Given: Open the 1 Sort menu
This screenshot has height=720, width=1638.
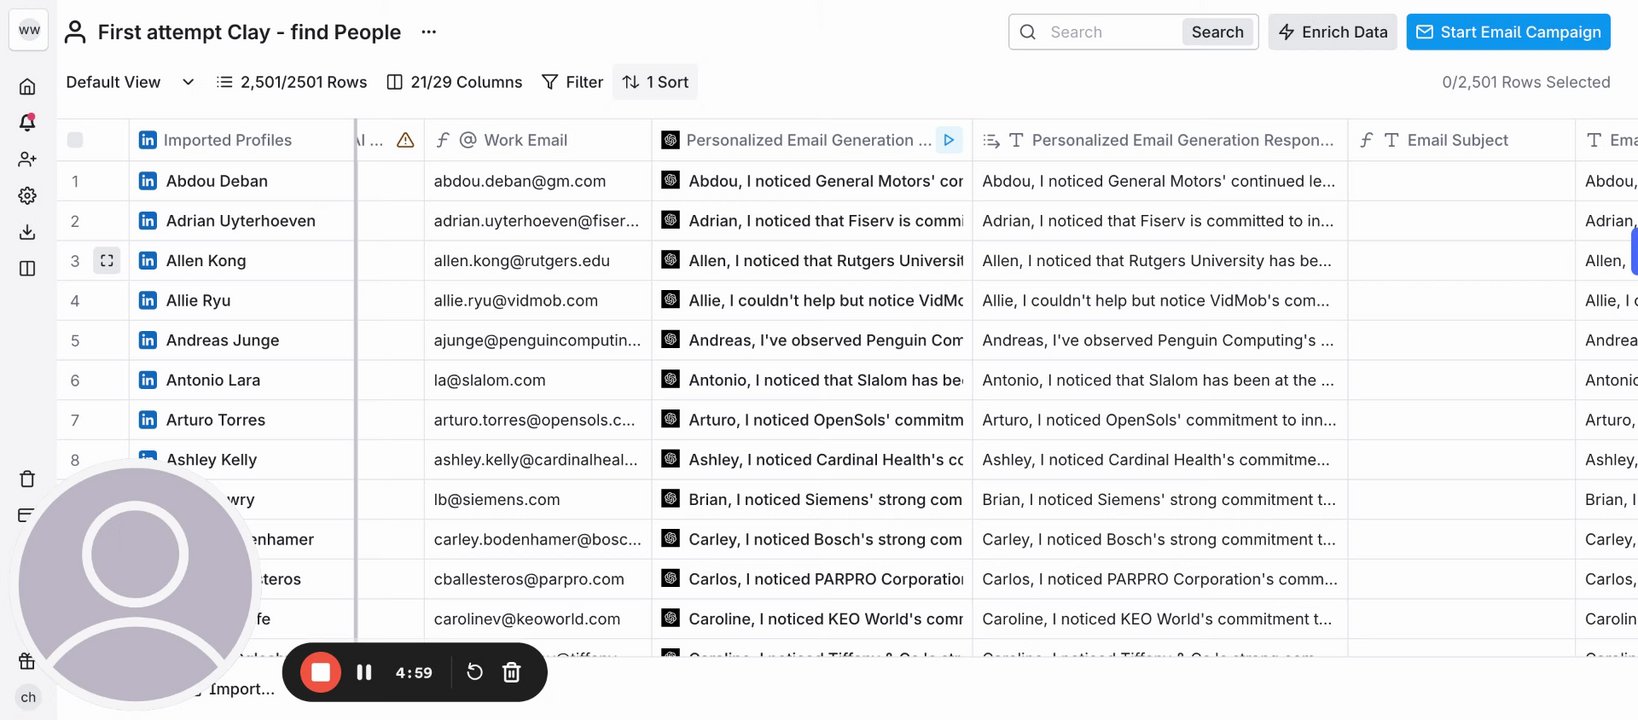Looking at the screenshot, I should click(656, 82).
